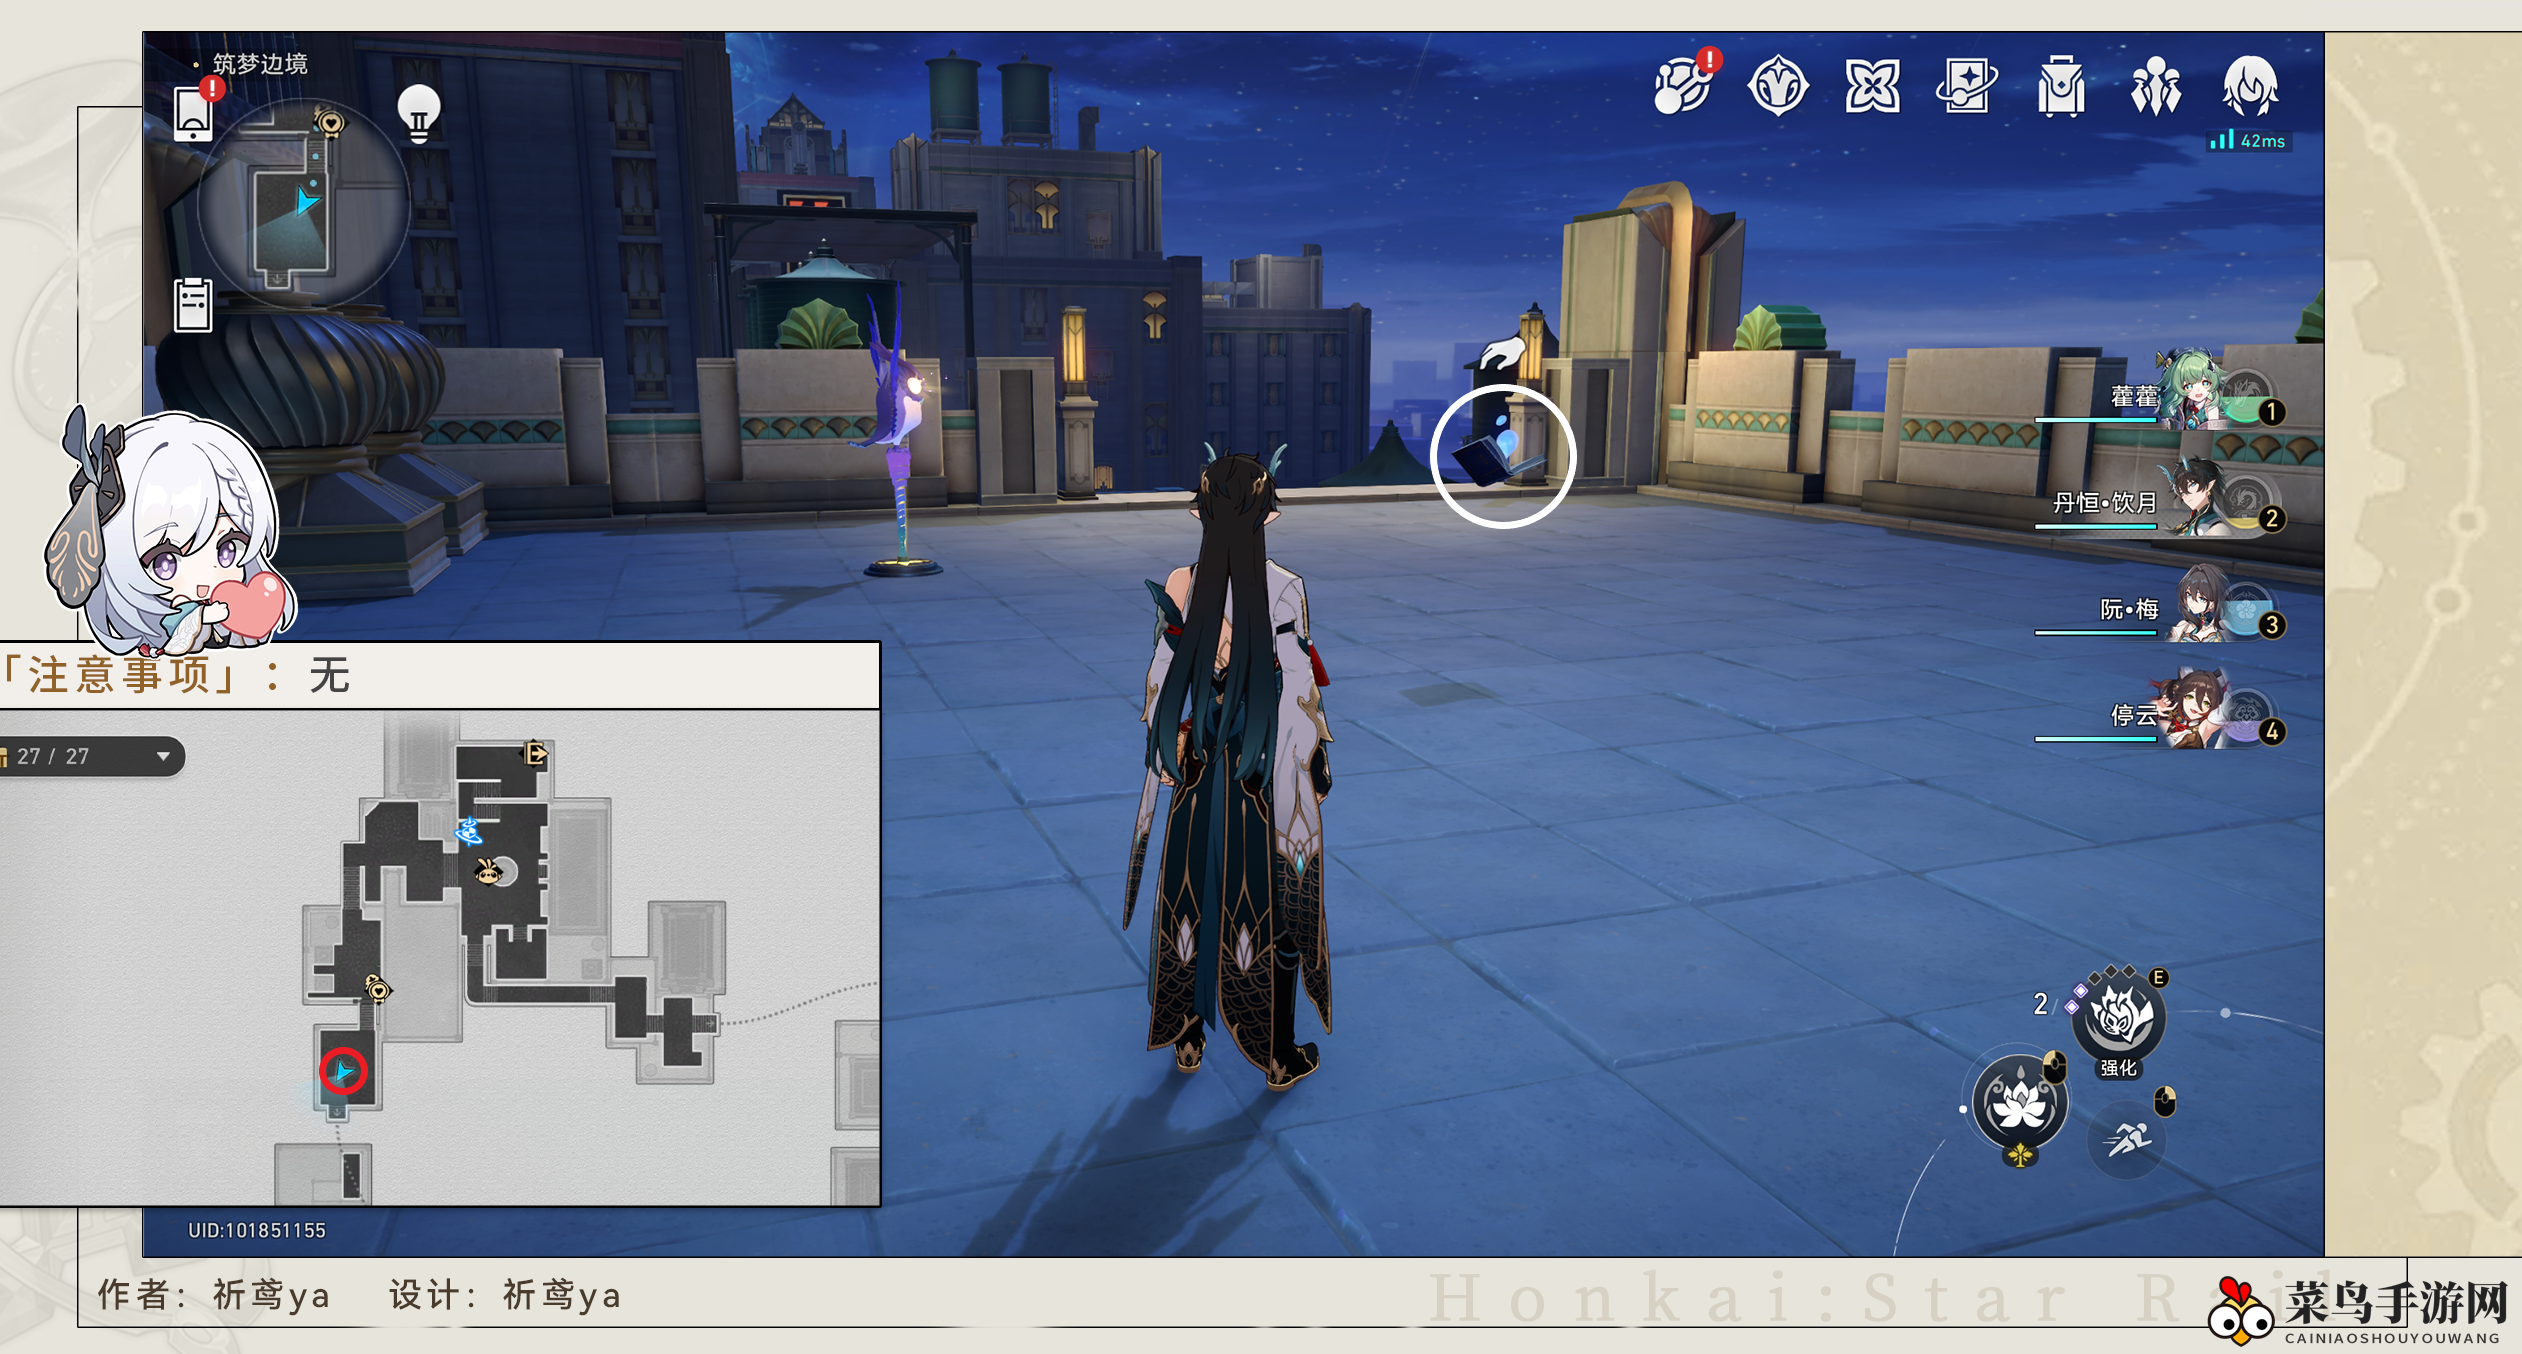Open the team setup characters icon

click(x=2155, y=87)
